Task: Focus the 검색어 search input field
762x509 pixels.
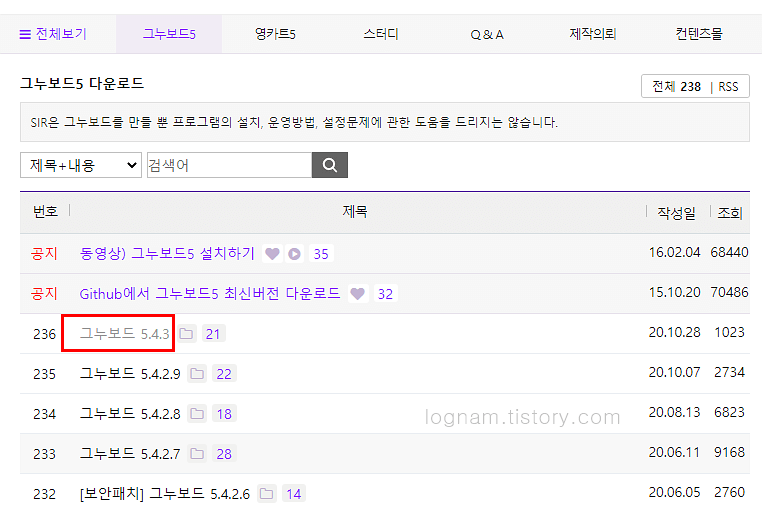Action: pyautogui.click(x=229, y=165)
